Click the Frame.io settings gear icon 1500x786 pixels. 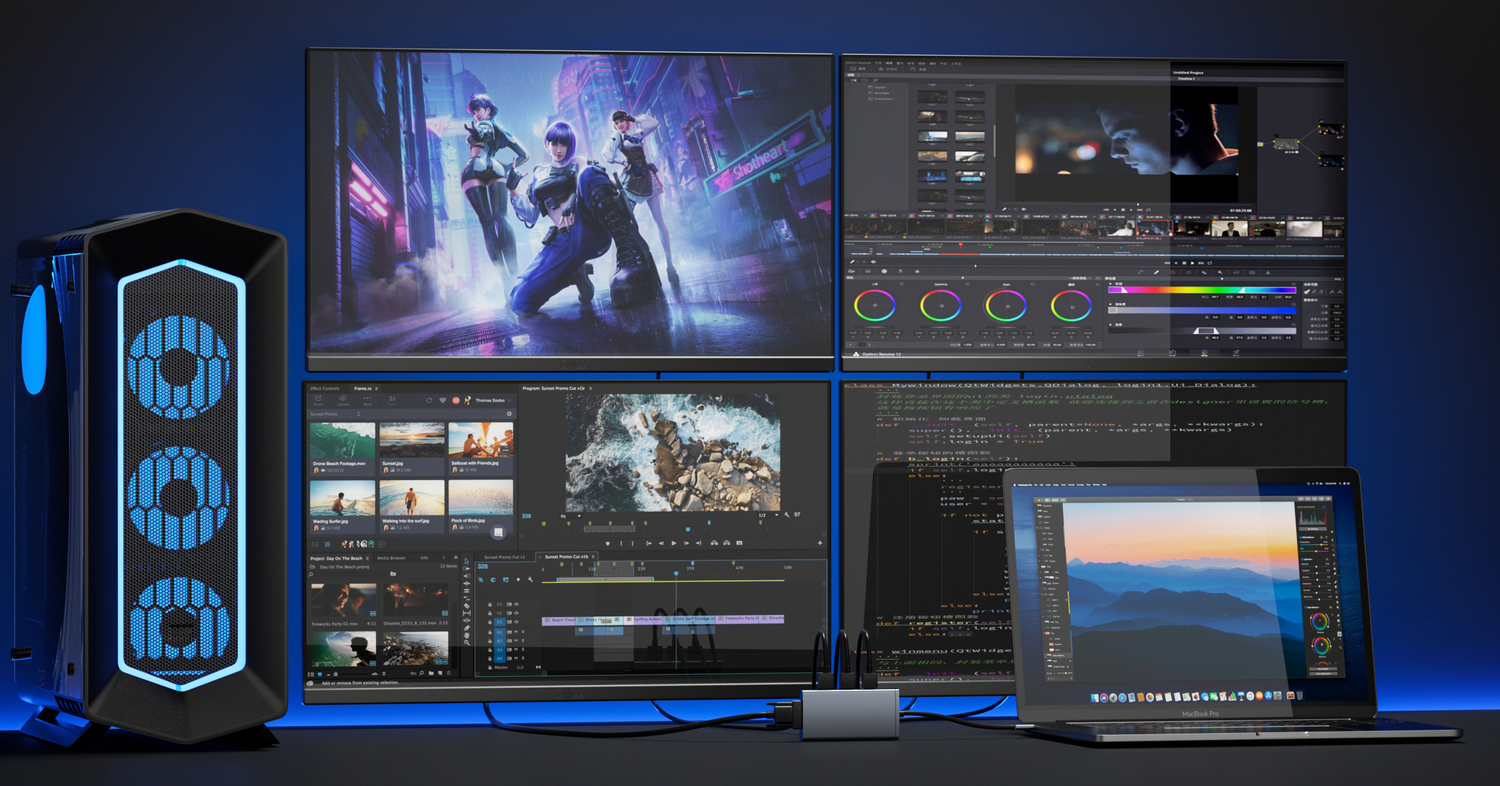(x=509, y=413)
